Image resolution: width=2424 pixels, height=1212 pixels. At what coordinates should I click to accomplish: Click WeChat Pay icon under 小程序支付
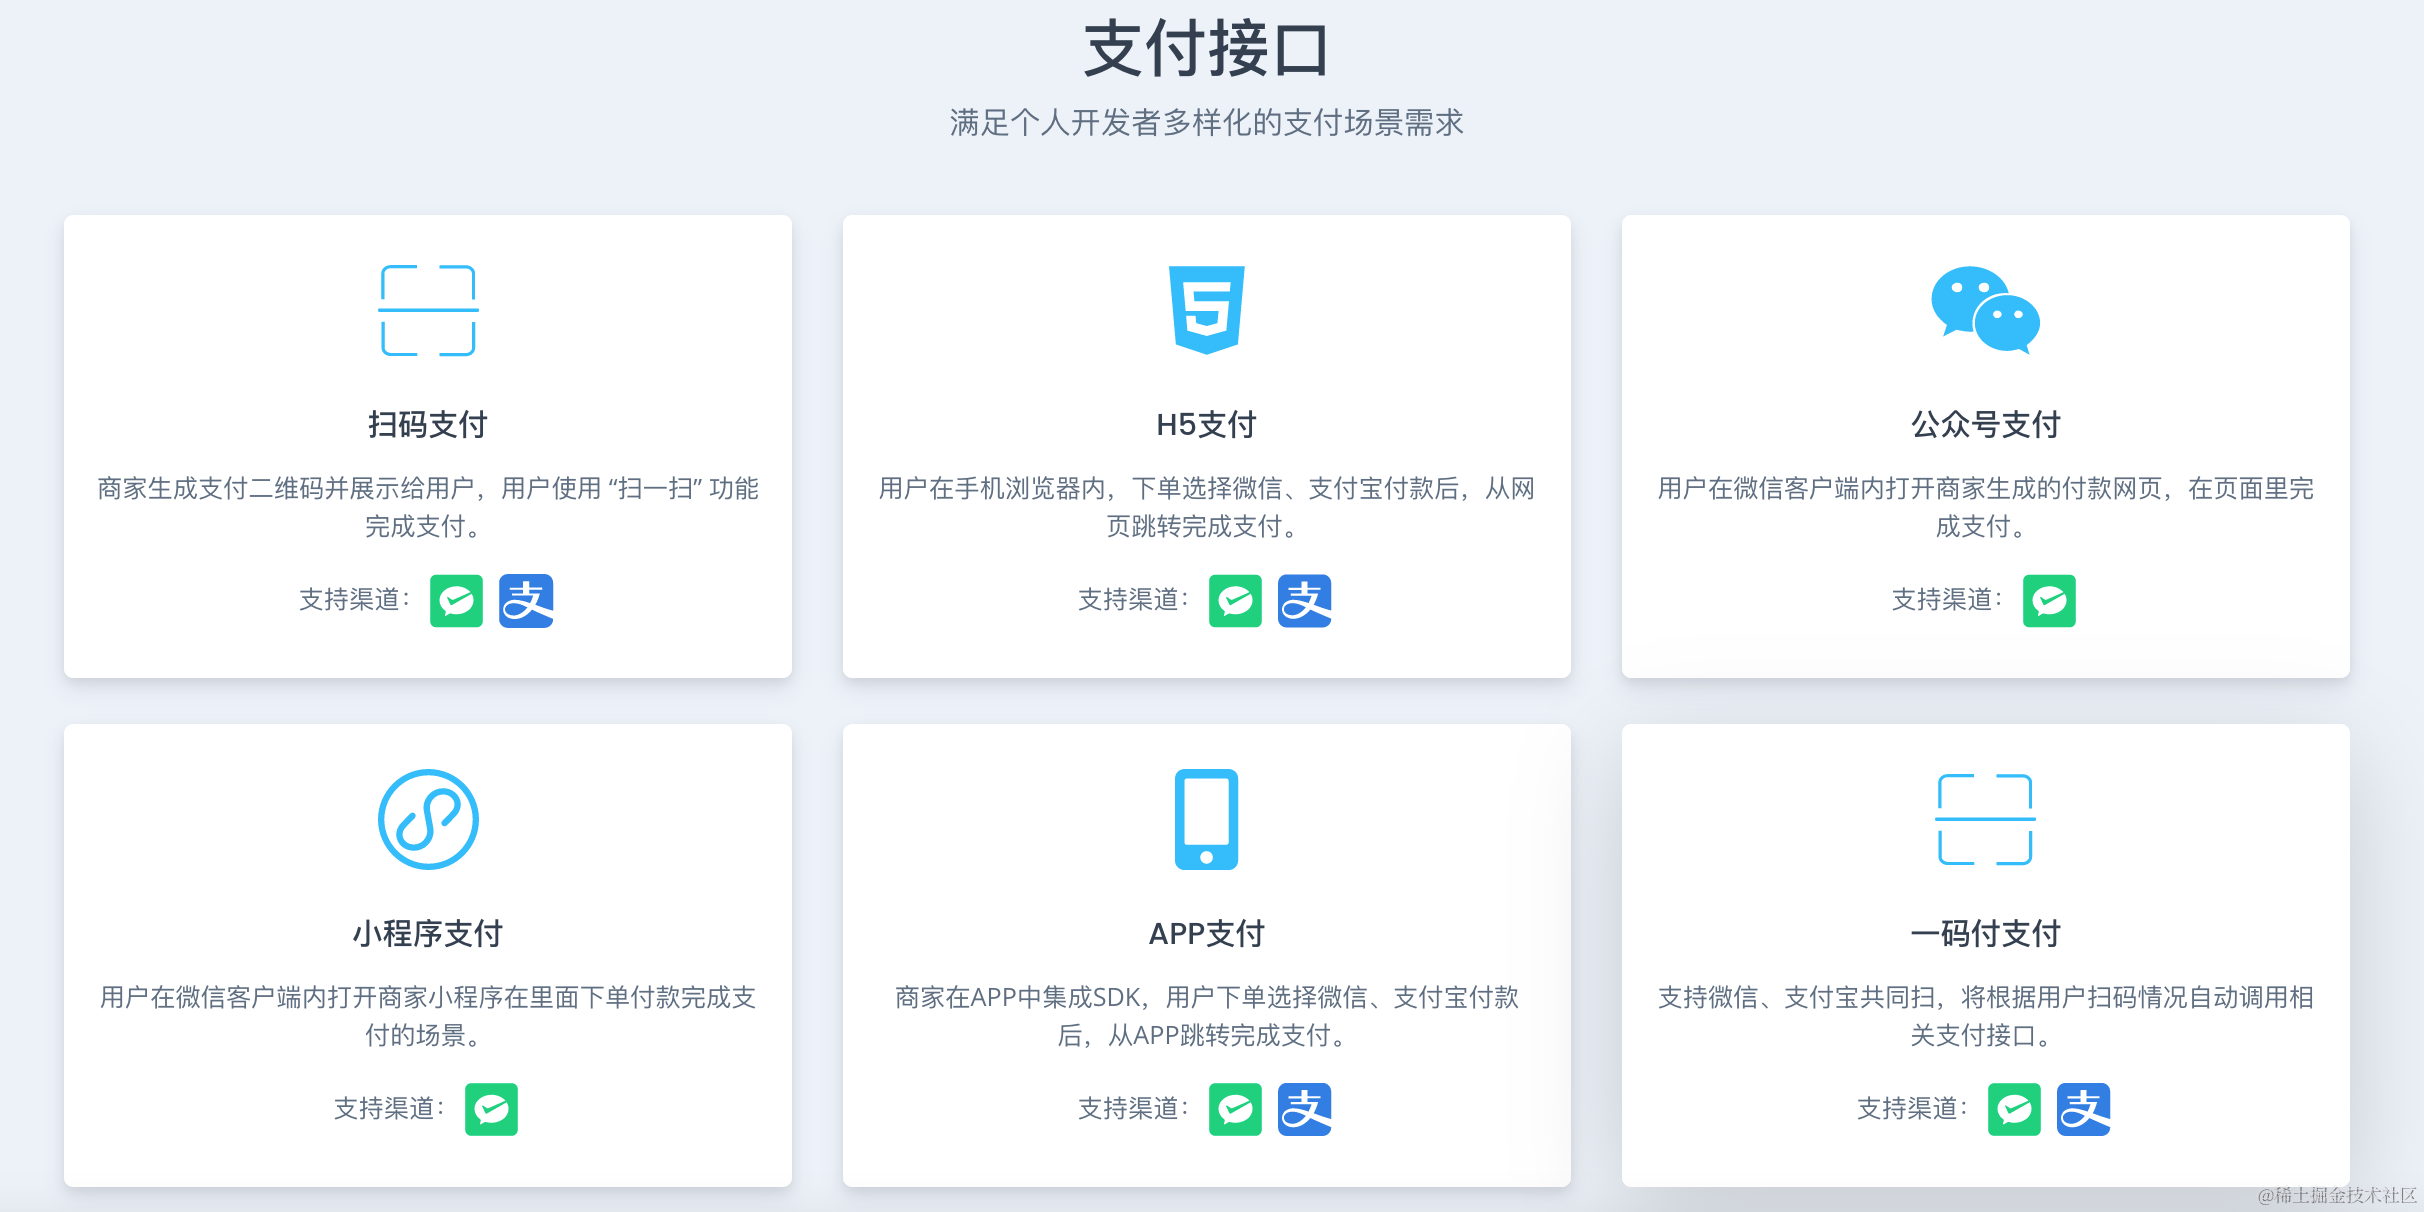click(x=491, y=1109)
